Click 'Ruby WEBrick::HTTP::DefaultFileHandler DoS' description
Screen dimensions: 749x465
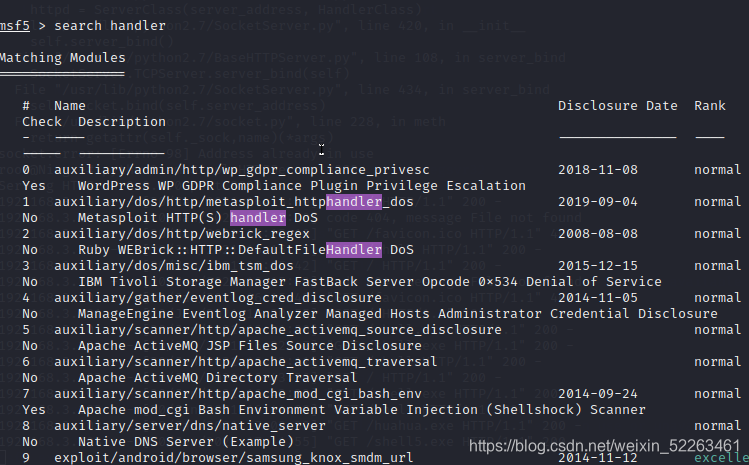tap(246, 250)
